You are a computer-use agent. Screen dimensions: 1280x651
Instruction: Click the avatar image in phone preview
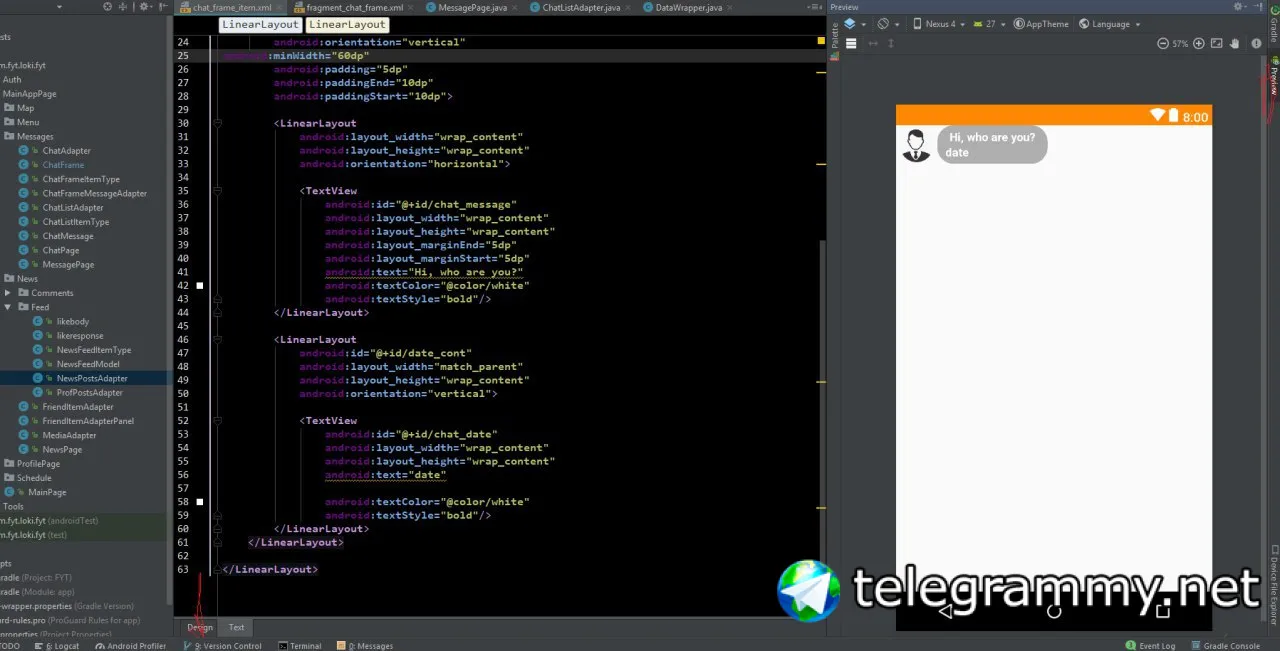[x=916, y=145]
